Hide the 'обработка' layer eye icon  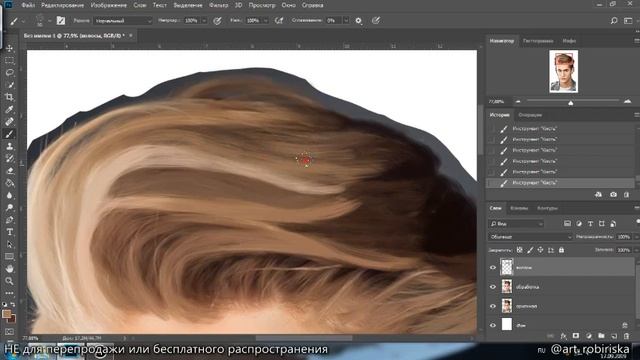pos(493,287)
